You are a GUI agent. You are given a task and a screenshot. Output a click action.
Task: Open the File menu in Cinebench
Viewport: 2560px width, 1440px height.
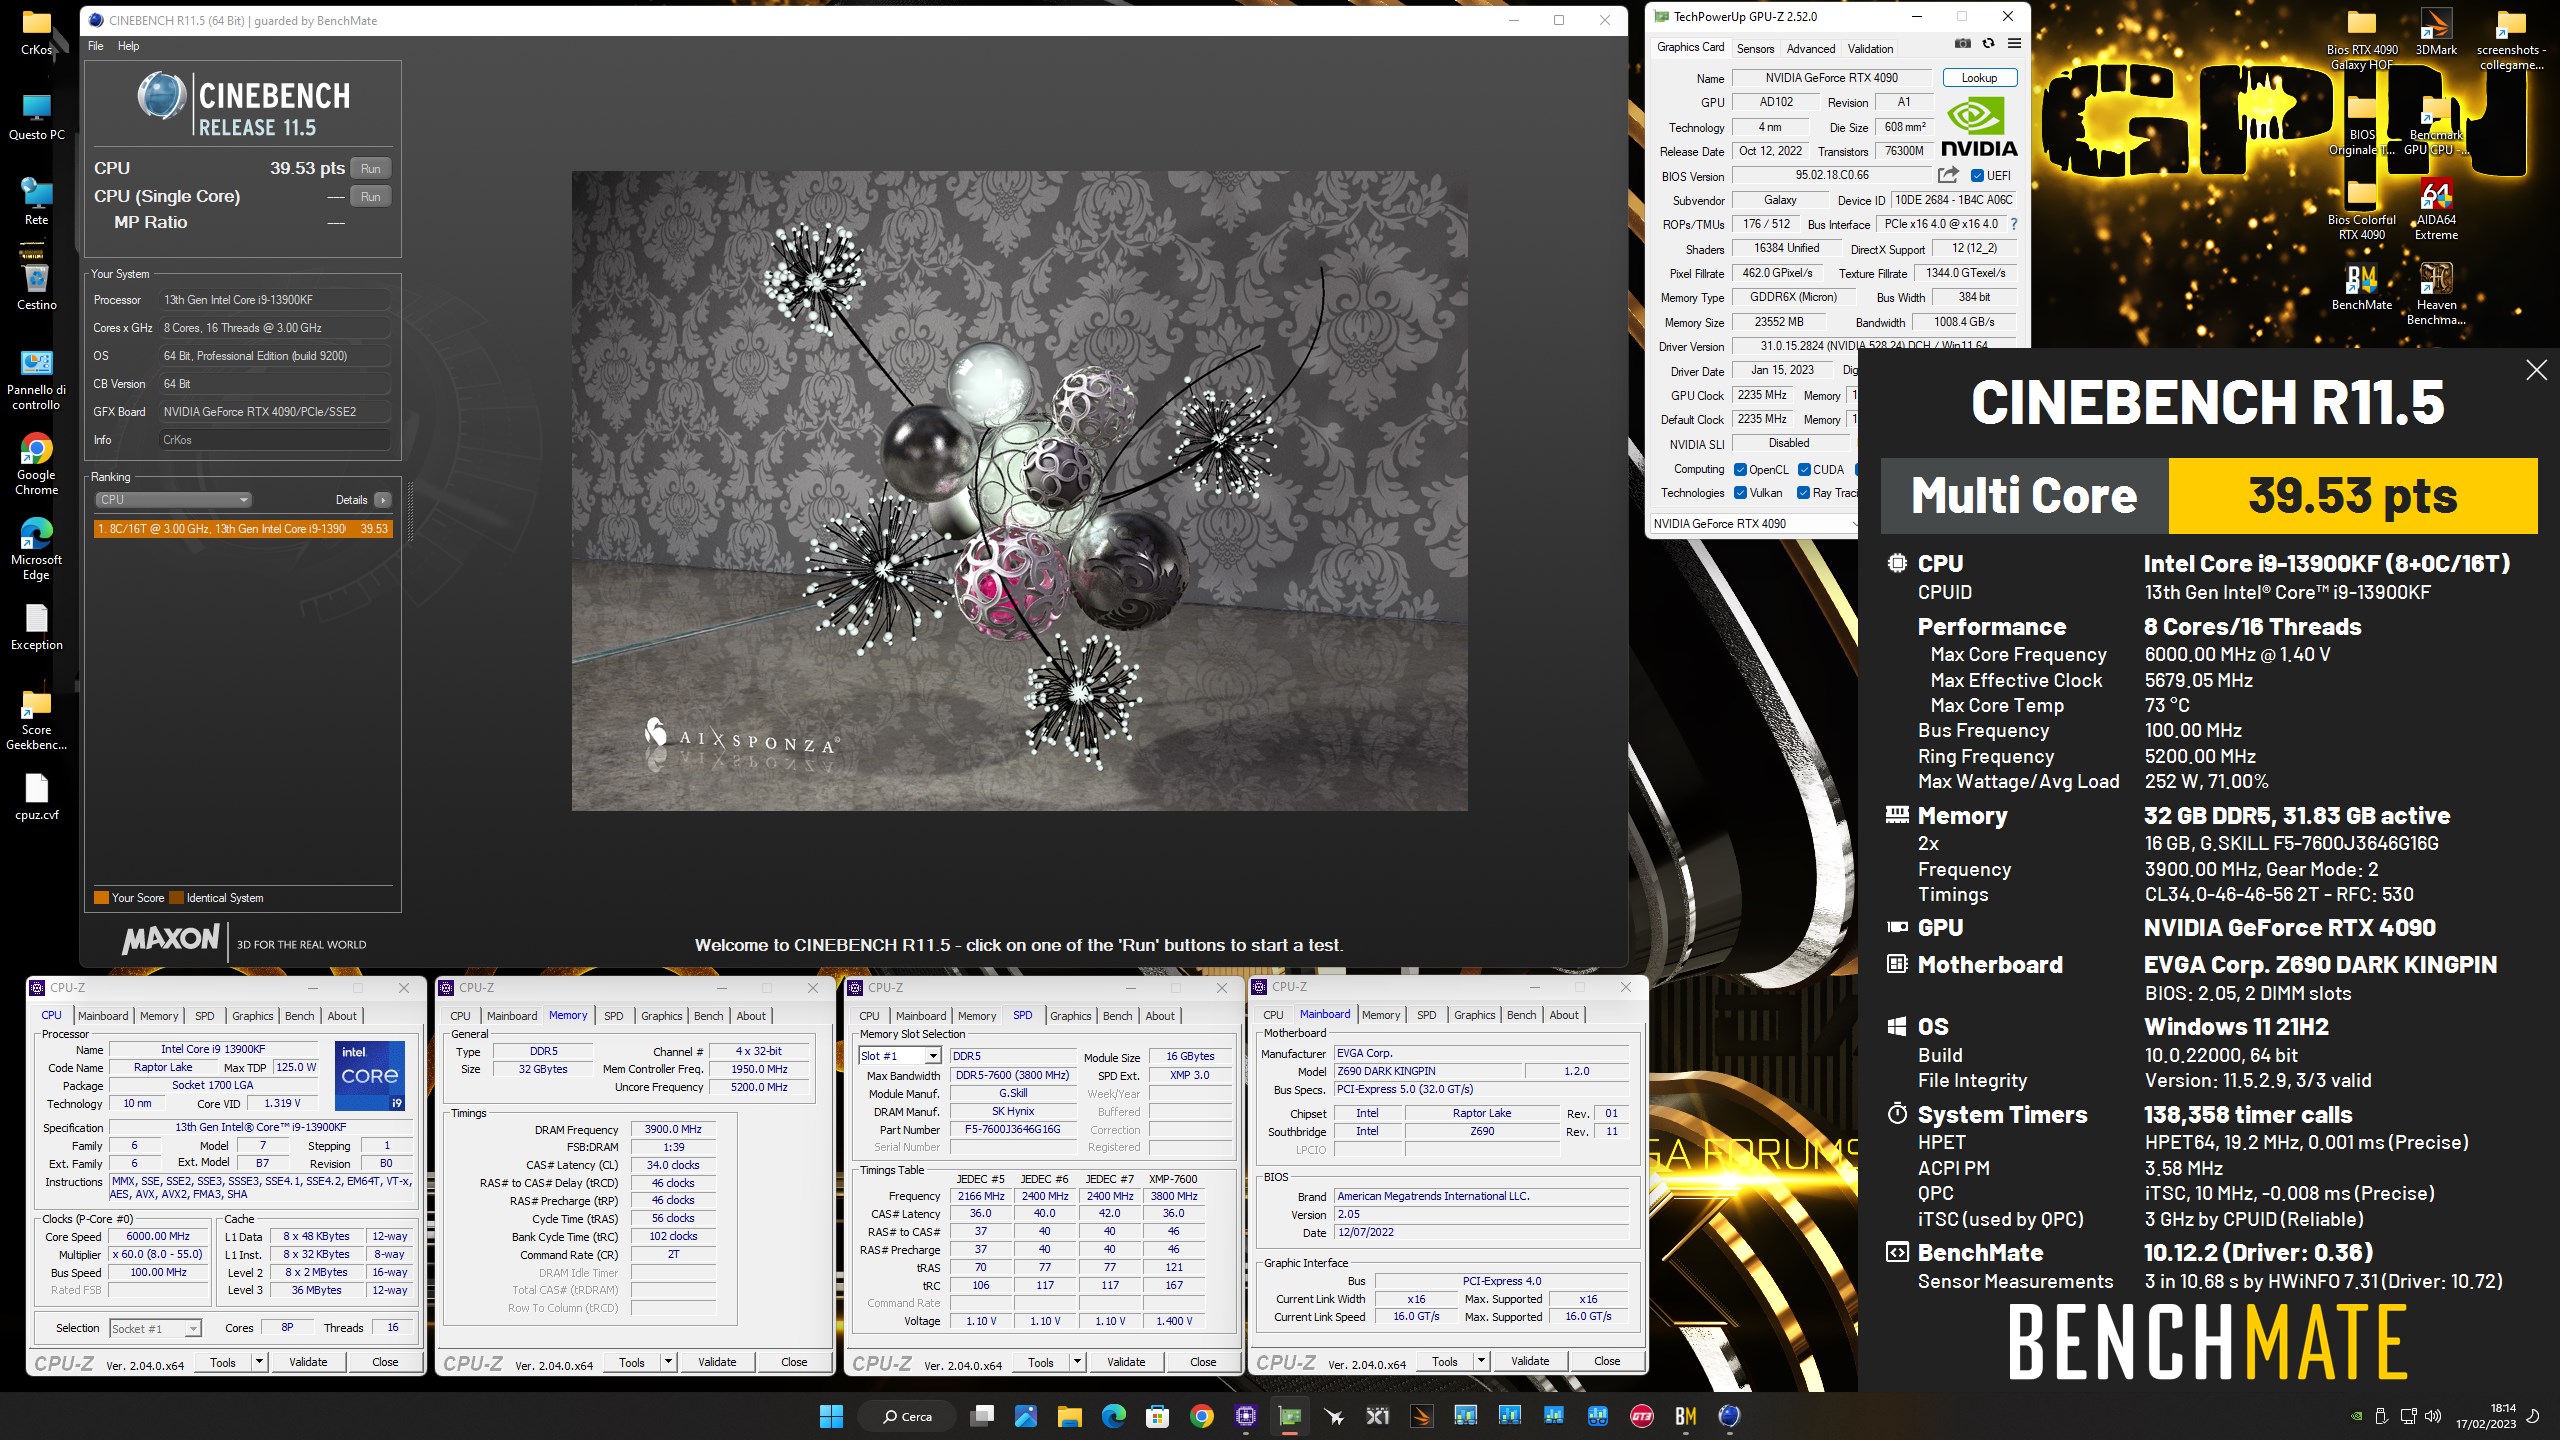(96, 46)
